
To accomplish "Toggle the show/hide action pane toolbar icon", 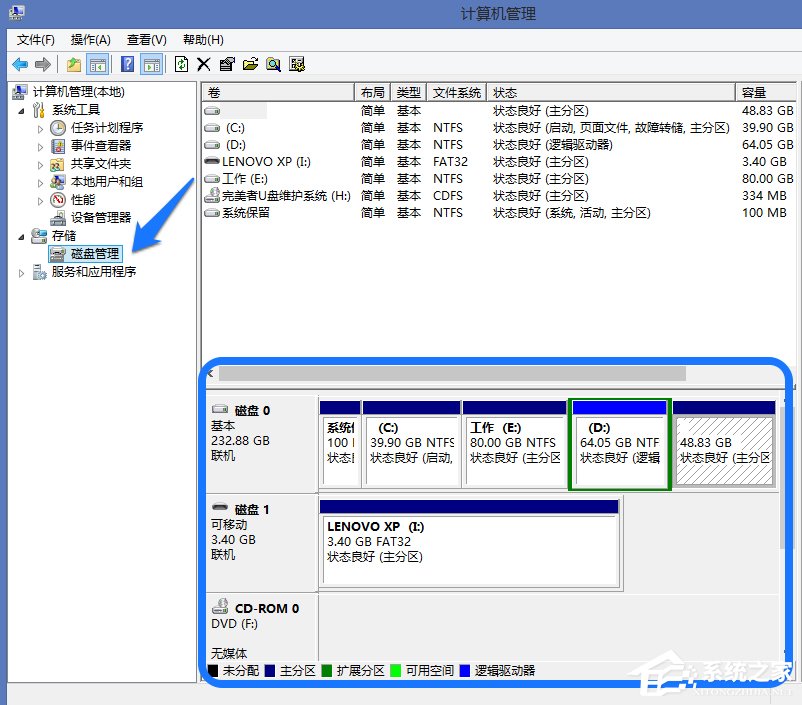I will coord(152,64).
